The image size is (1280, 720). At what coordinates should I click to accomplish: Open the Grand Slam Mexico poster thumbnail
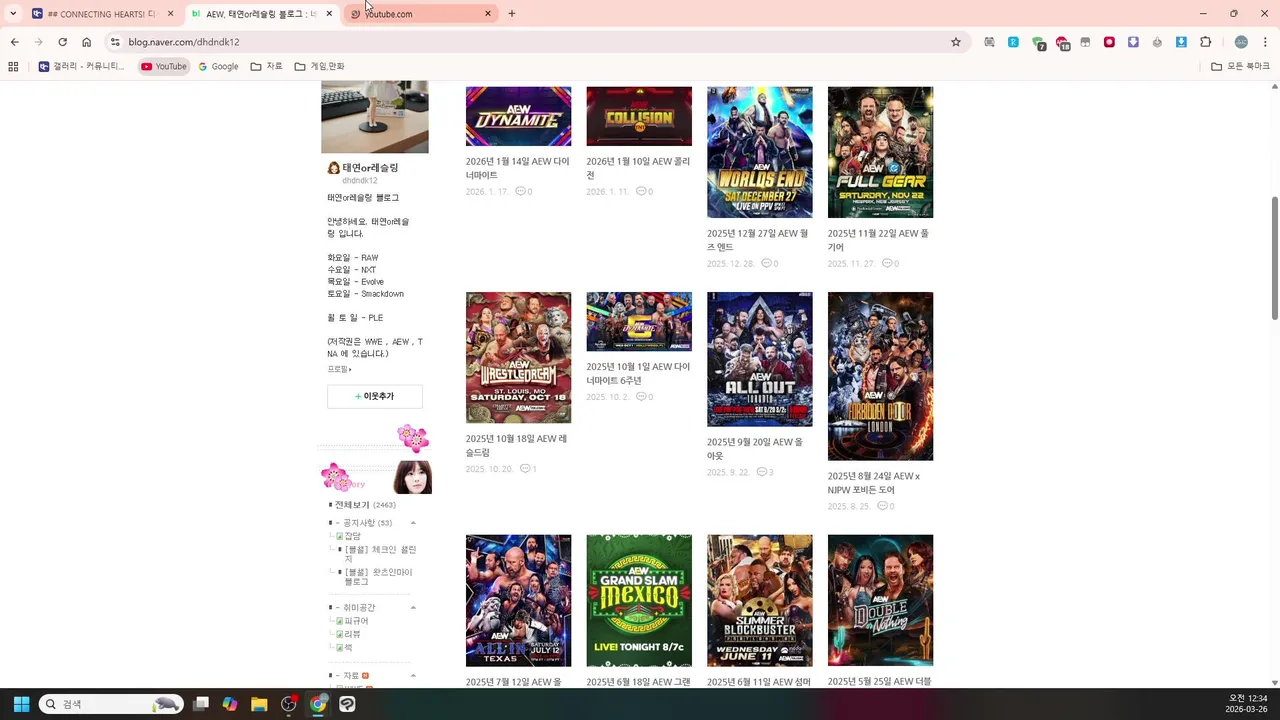tap(639, 600)
